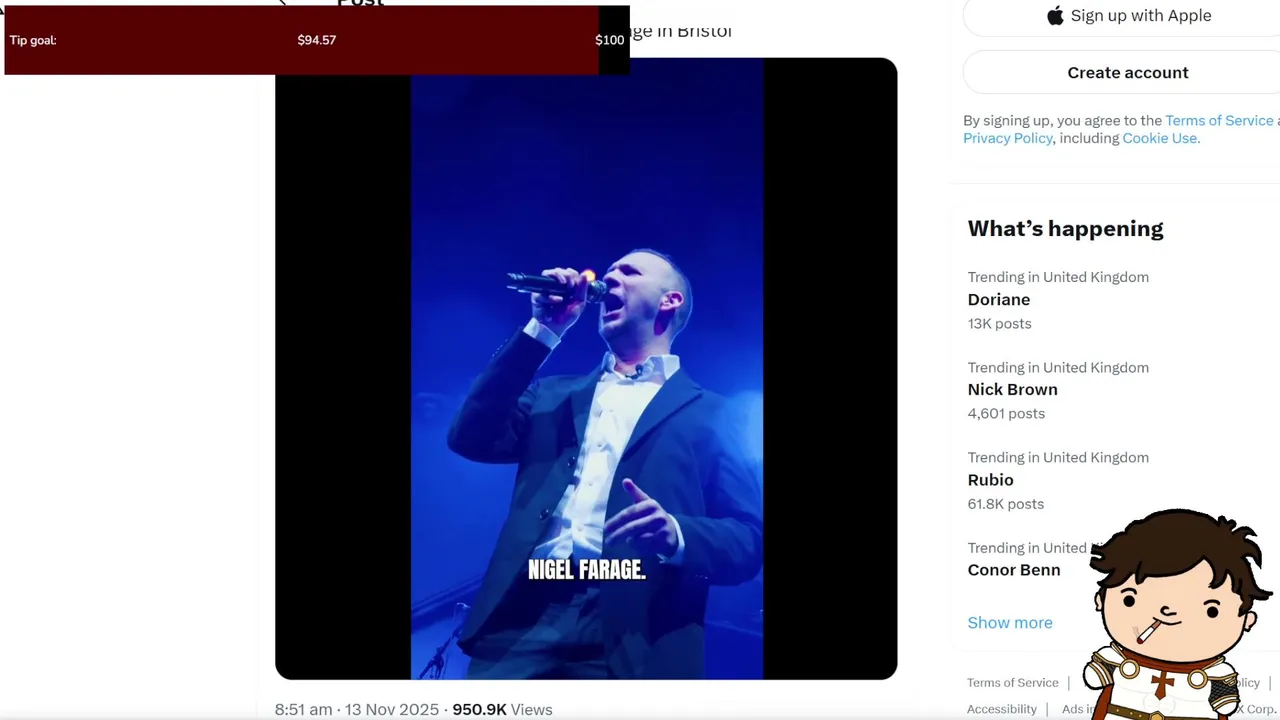Viewport: 1280px width, 720px height.
Task: Open the Privacy Policy link
Action: click(1007, 138)
